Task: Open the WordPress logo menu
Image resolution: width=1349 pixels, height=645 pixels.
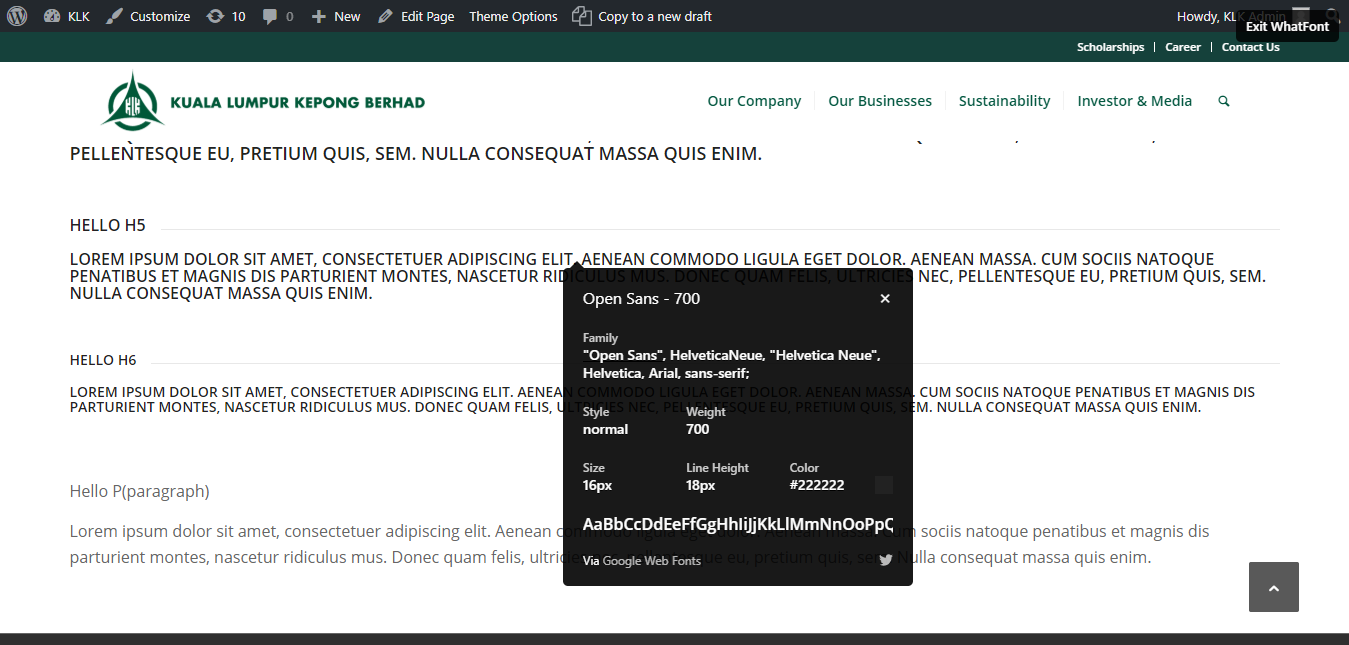Action: [x=18, y=16]
